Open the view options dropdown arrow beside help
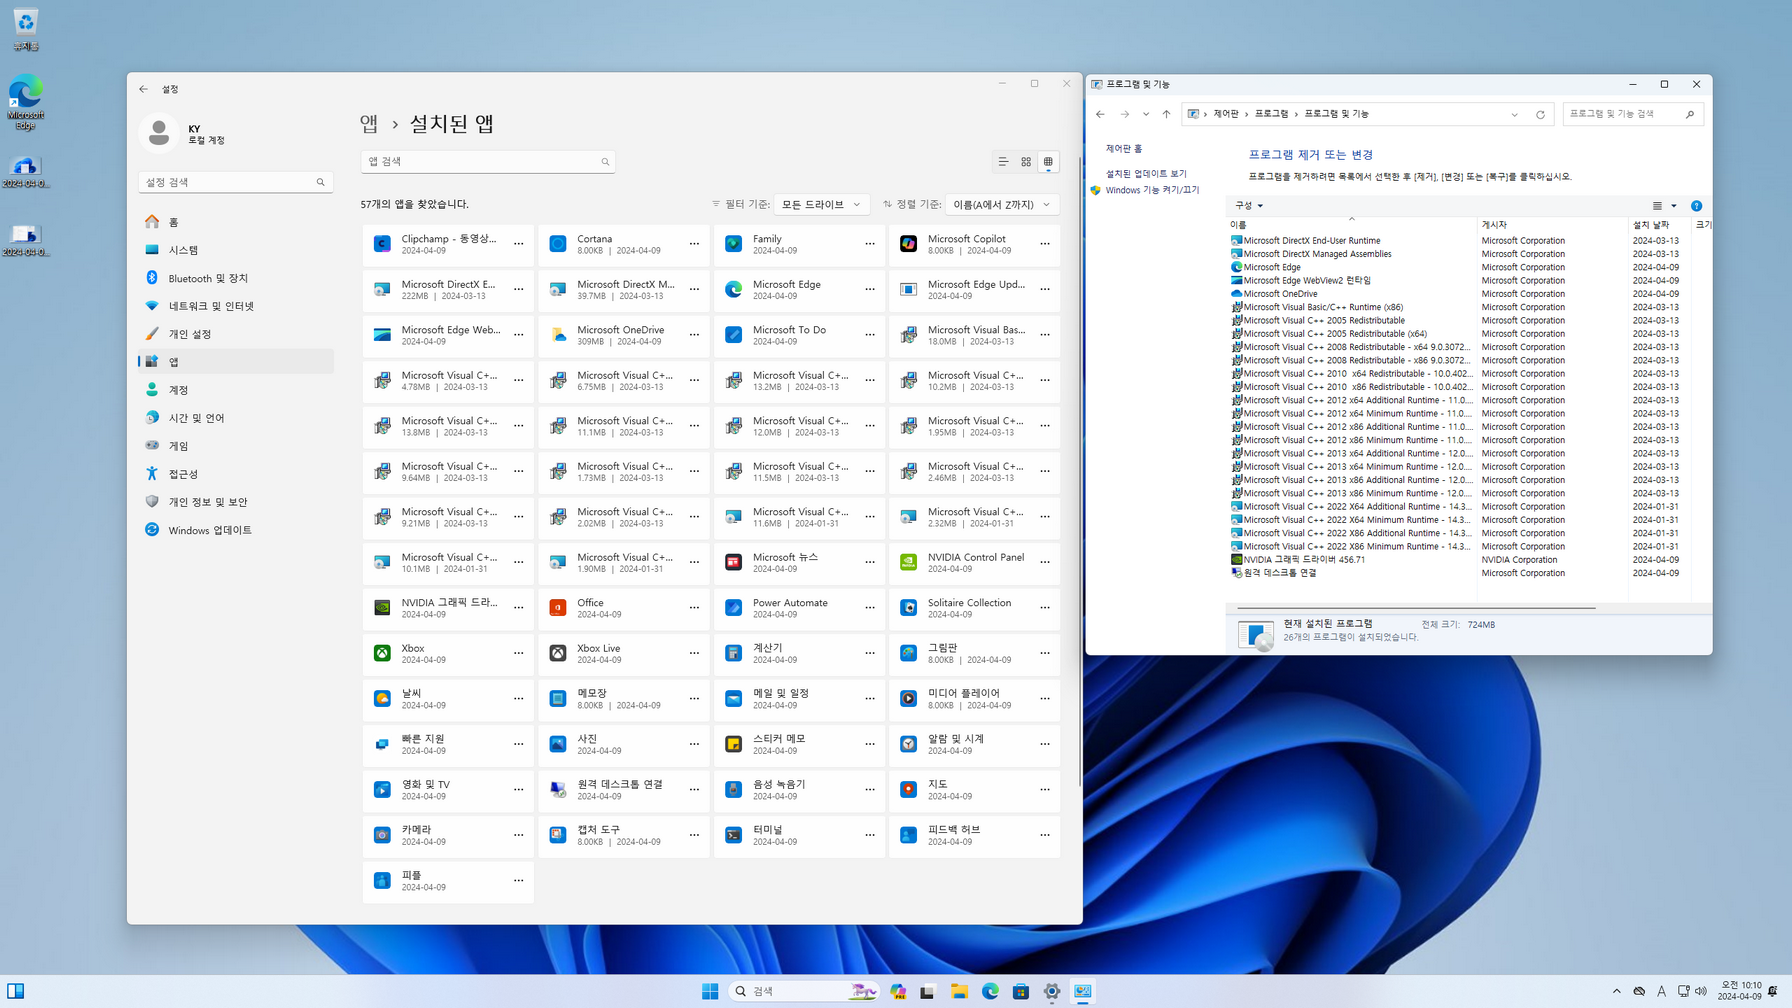This screenshot has width=1792, height=1008. [x=1674, y=206]
